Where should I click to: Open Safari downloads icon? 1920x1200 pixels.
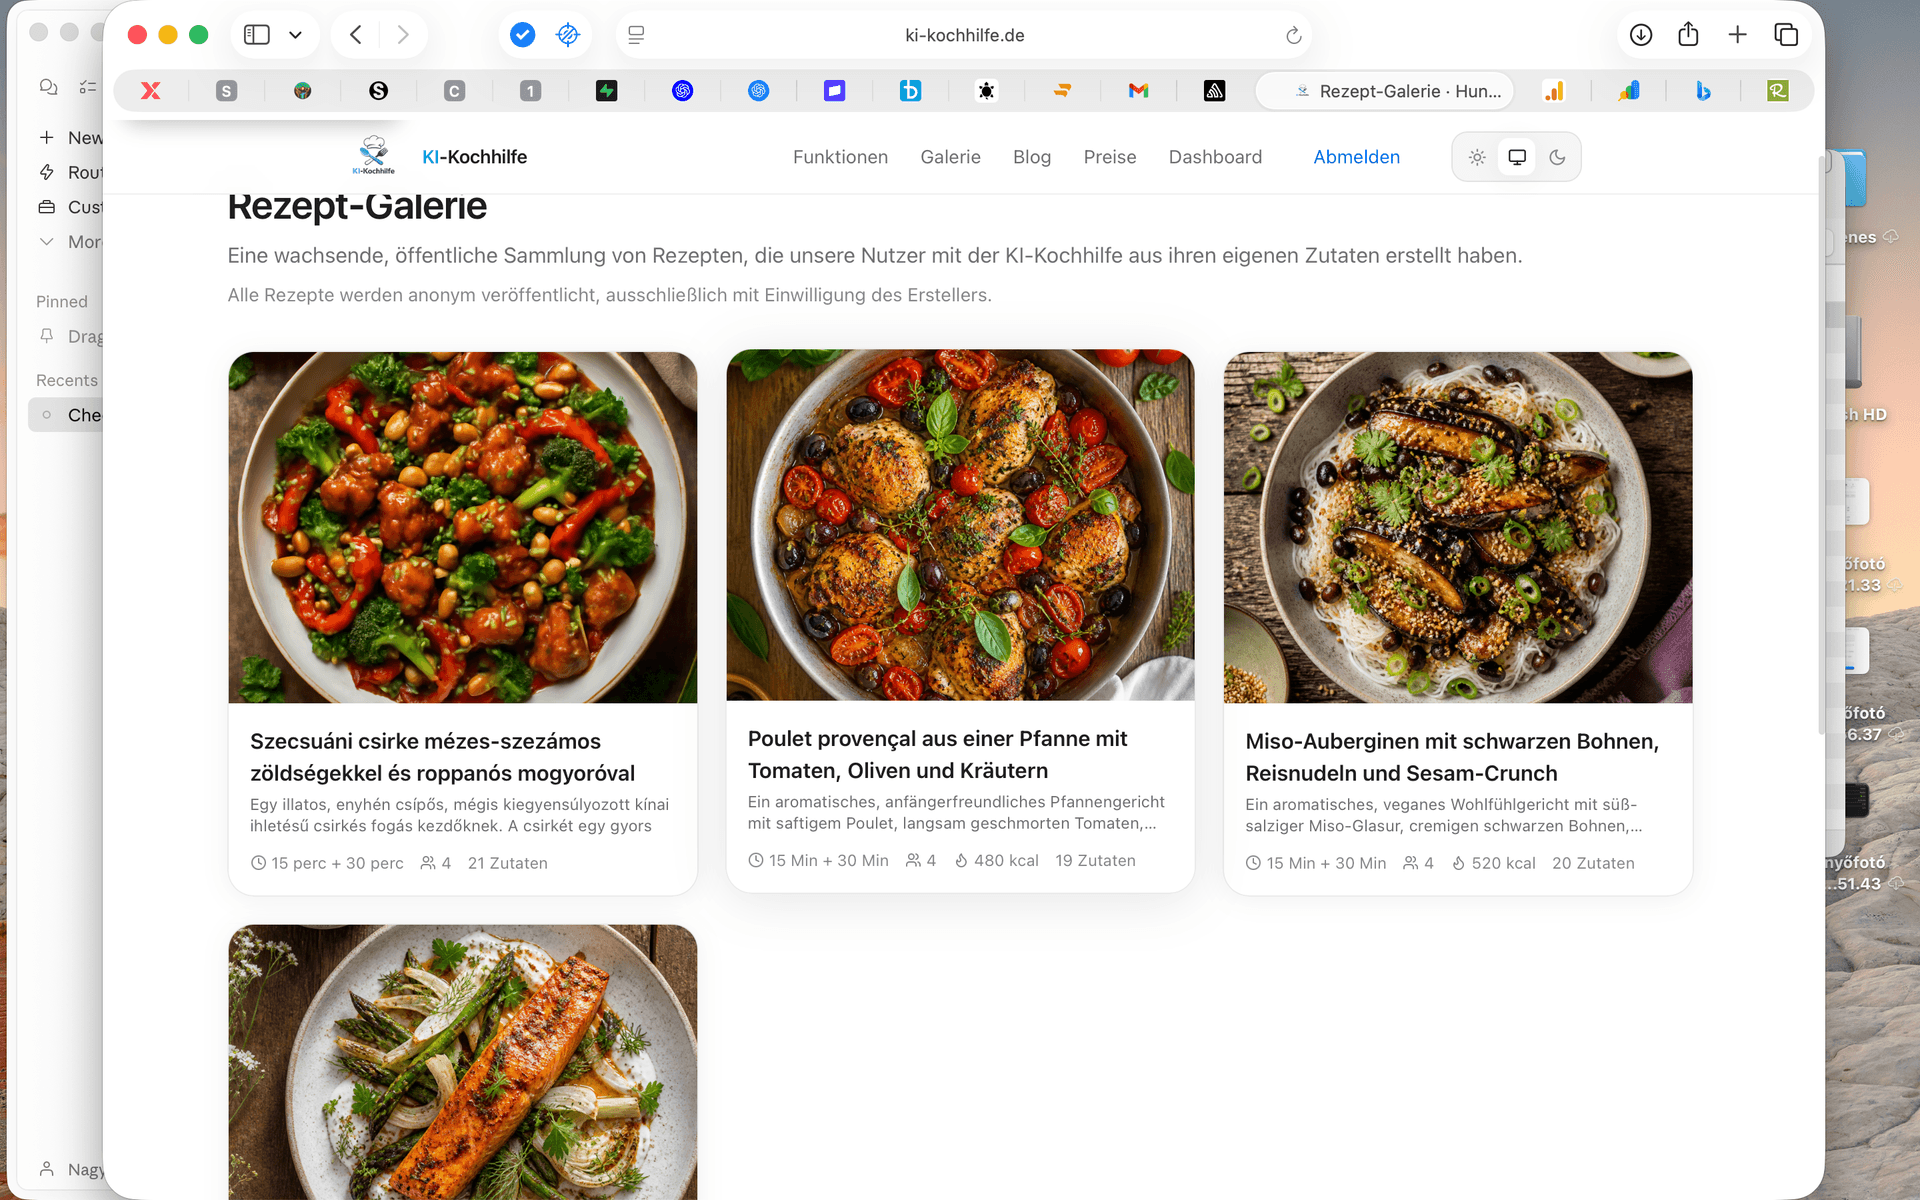tap(1641, 35)
